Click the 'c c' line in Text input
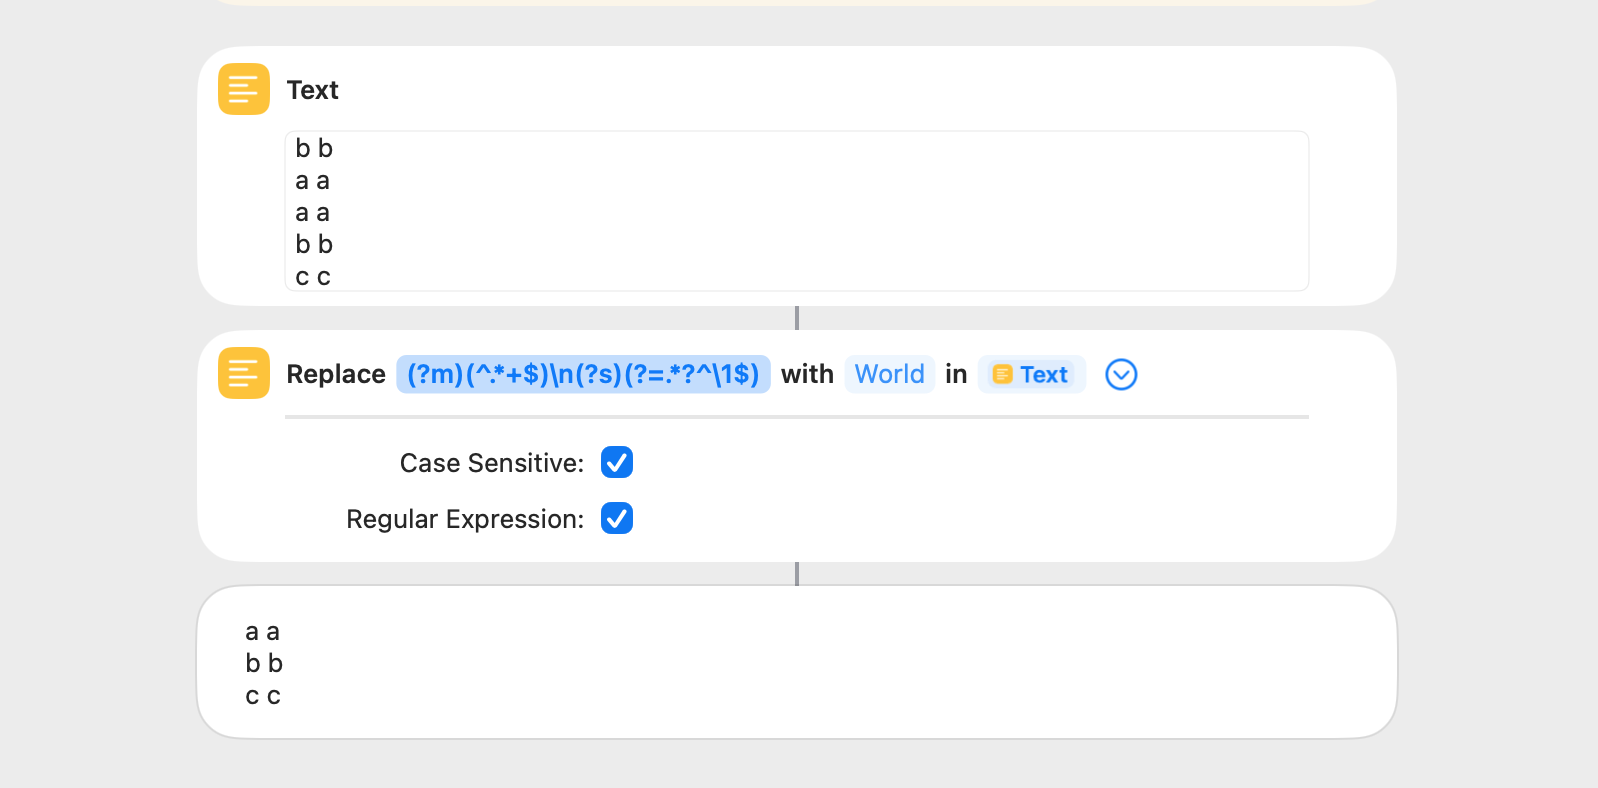Image resolution: width=1598 pixels, height=788 pixels. point(313,277)
